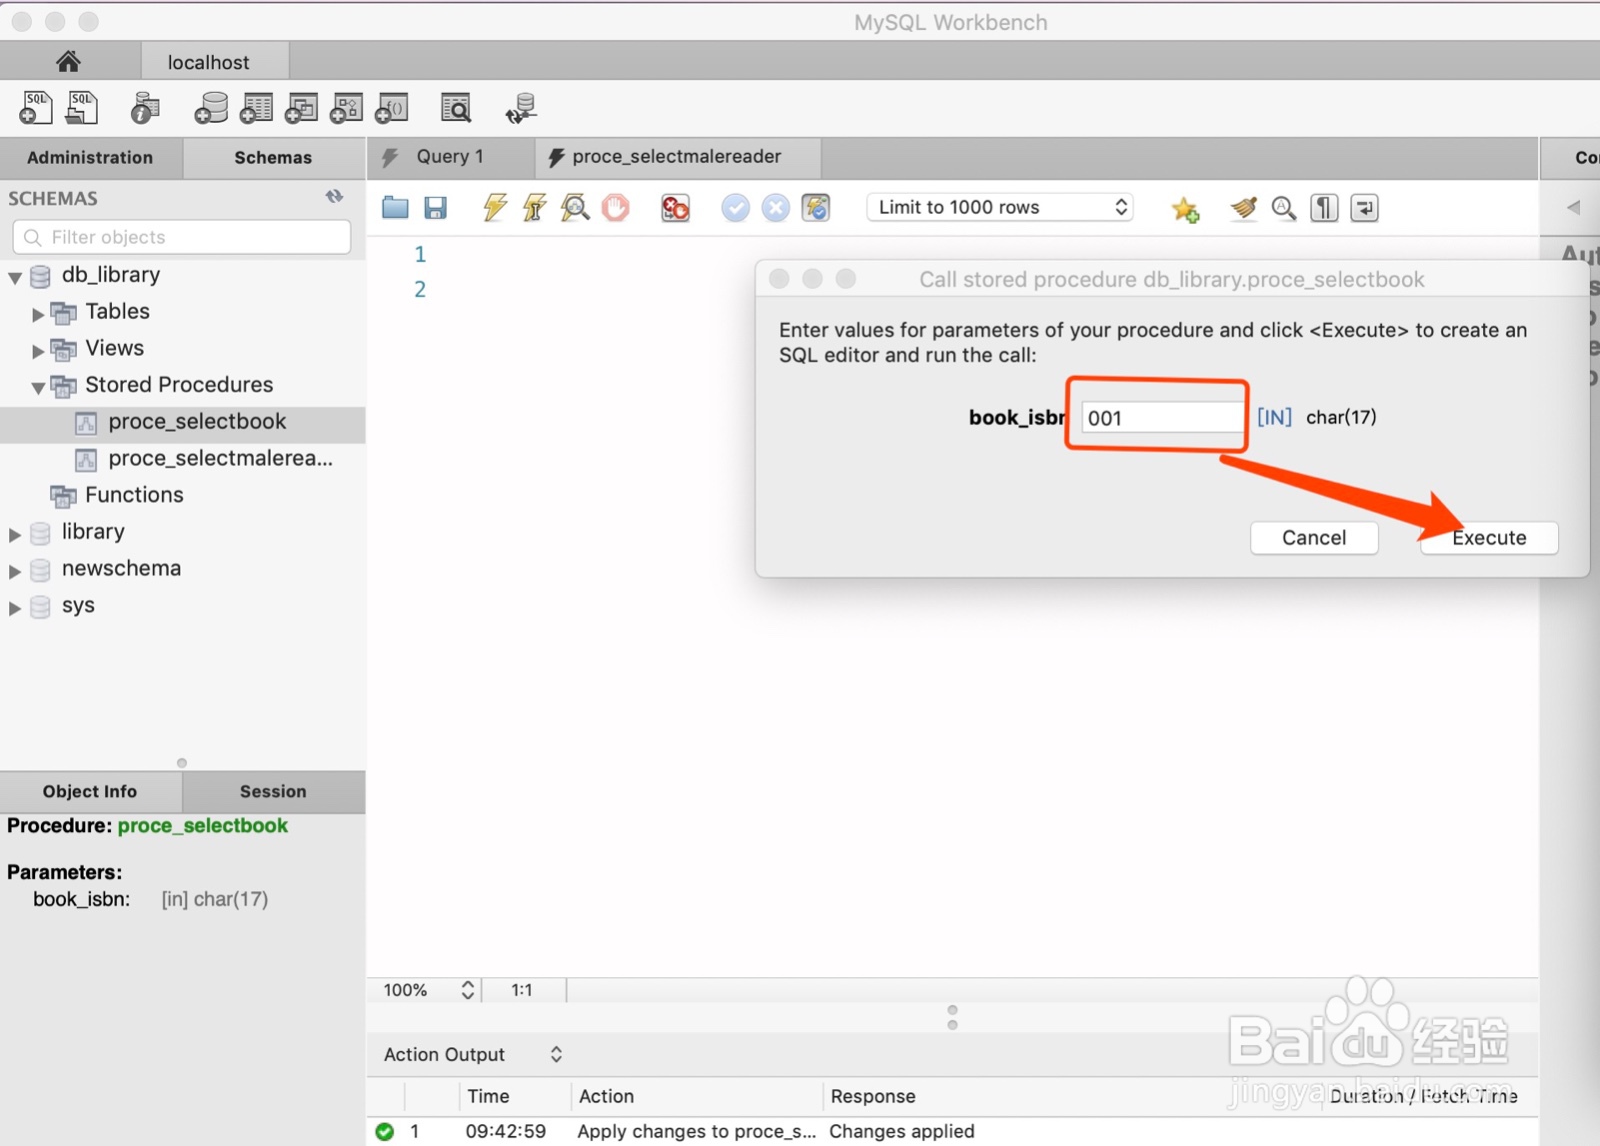Open find panel magnifier icon
The width and height of the screenshot is (1600, 1146).
click(1284, 207)
